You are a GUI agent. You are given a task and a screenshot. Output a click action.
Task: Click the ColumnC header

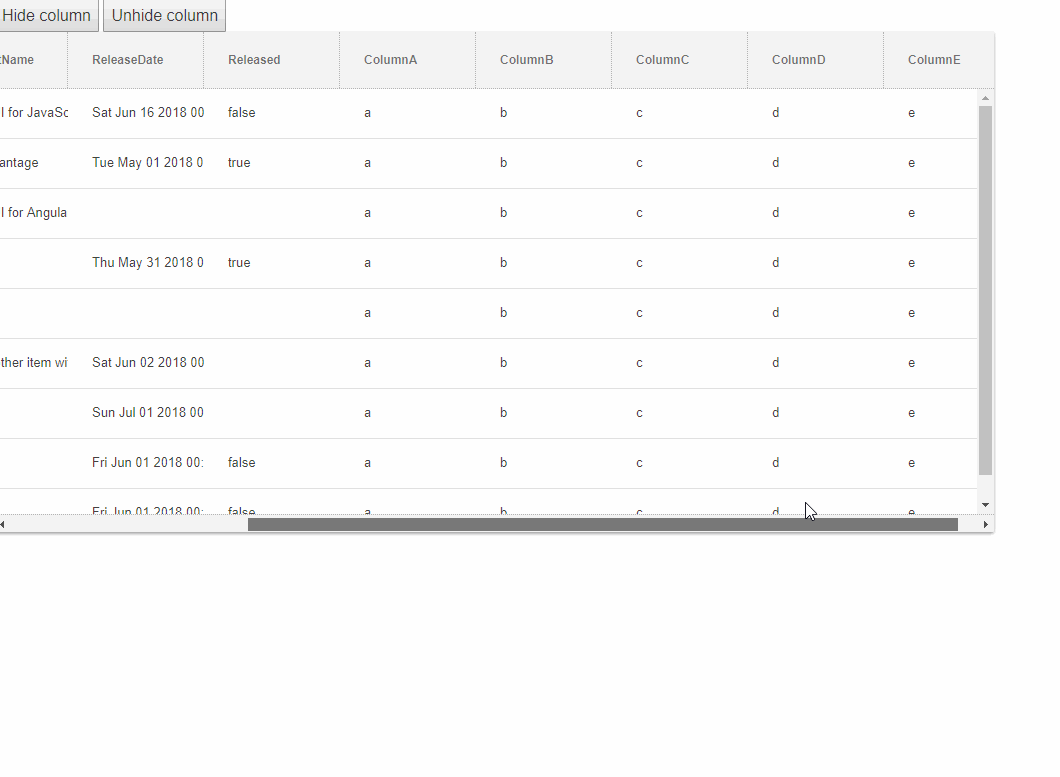(662, 59)
